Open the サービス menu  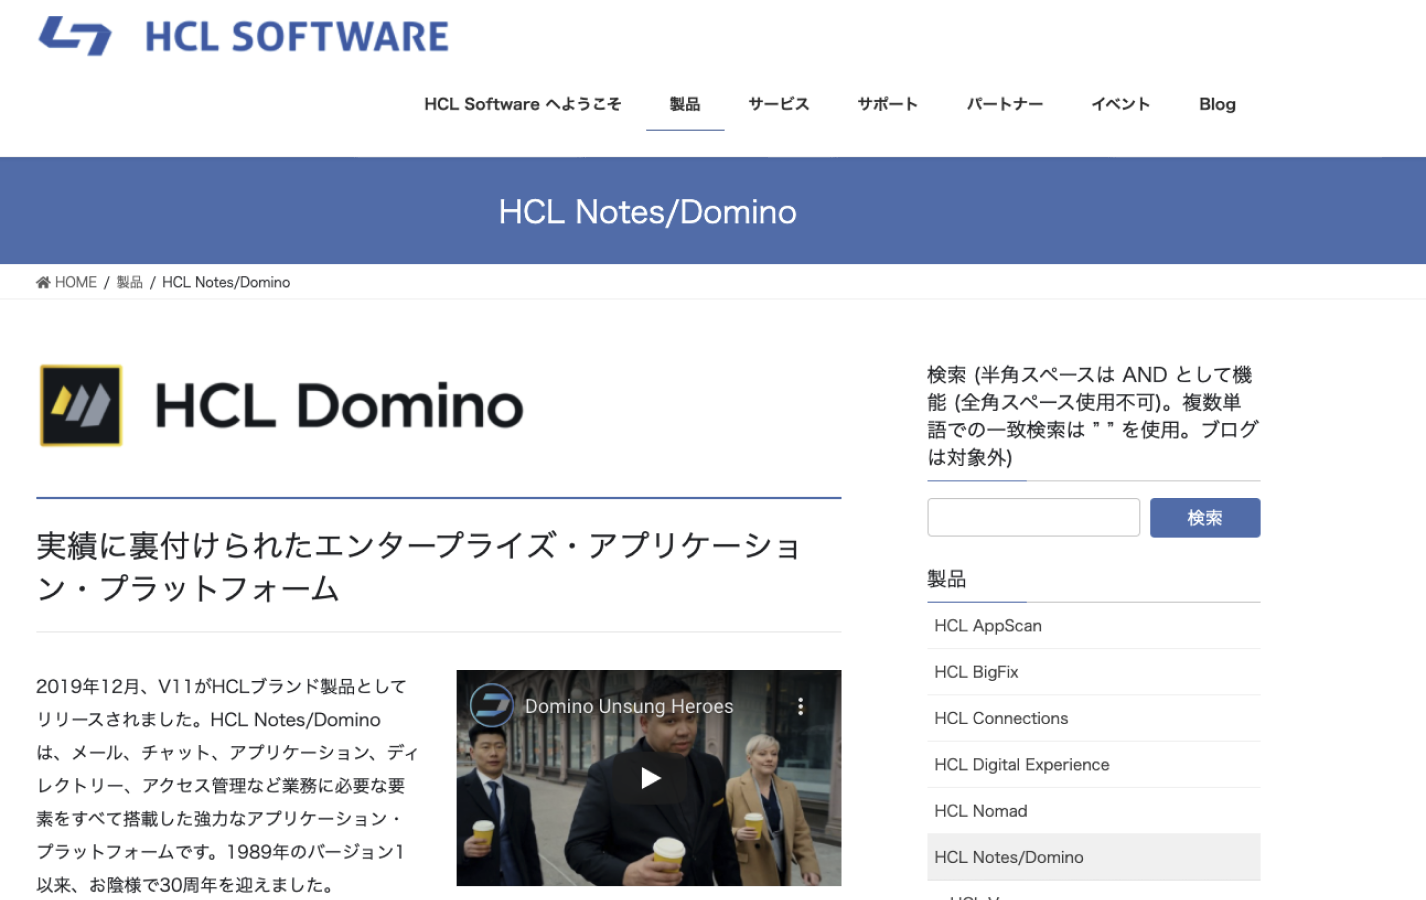[779, 104]
